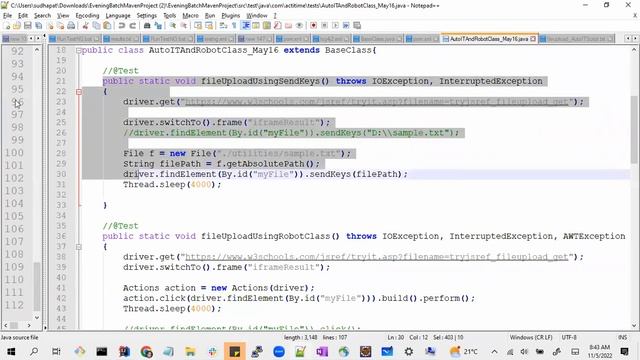Toggle synchronized horizontal scrolling
Screen dimensions: 640x360
coord(209,25)
